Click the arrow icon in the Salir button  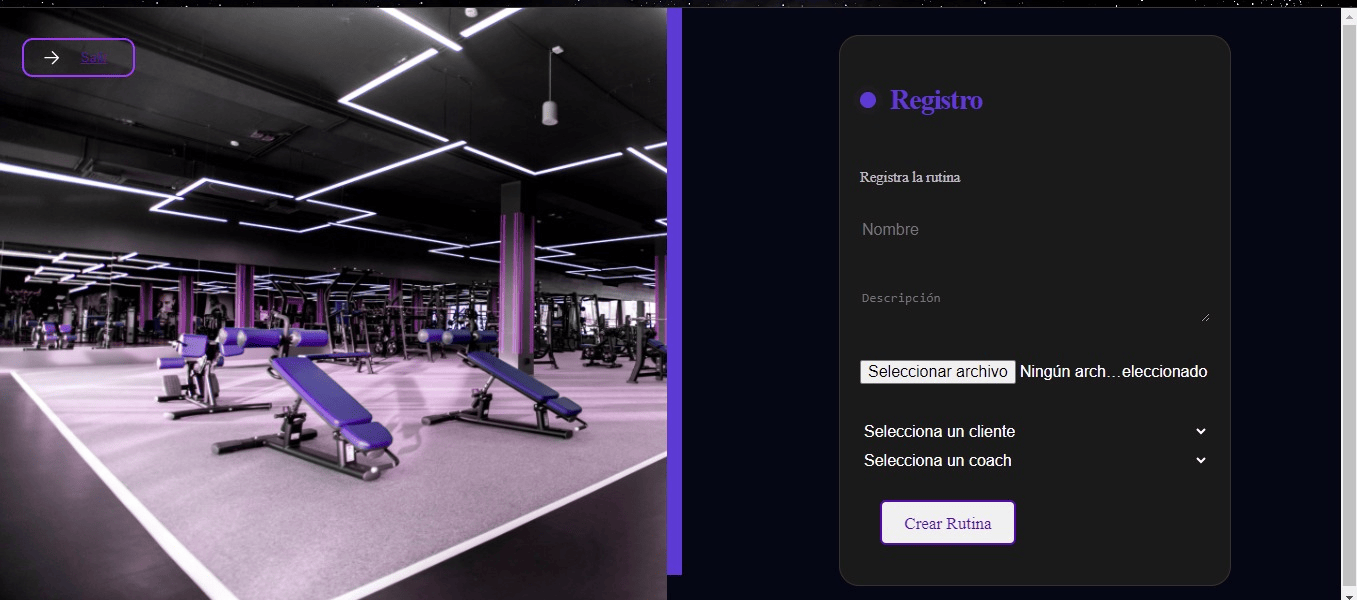pos(52,58)
